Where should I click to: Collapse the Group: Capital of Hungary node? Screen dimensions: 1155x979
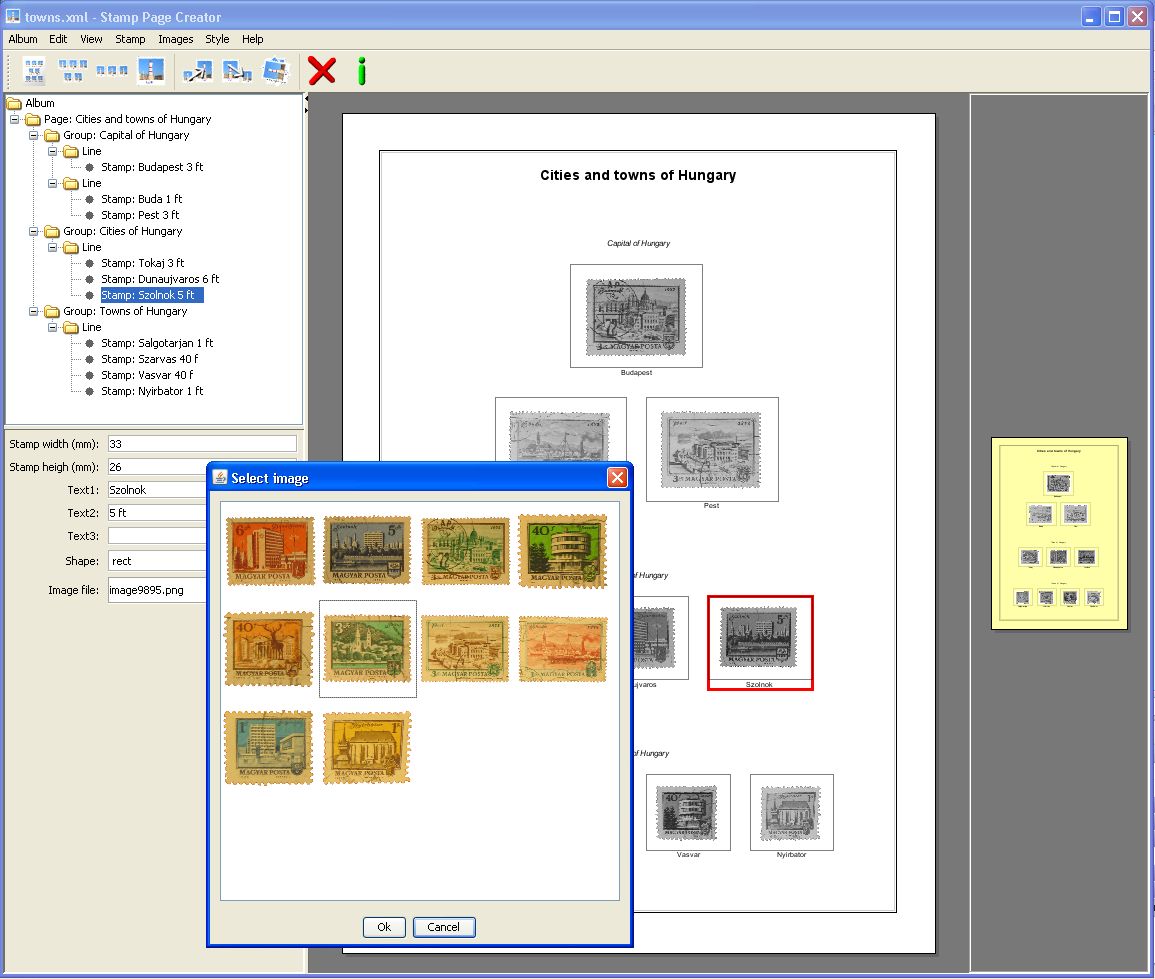click(x=34, y=135)
